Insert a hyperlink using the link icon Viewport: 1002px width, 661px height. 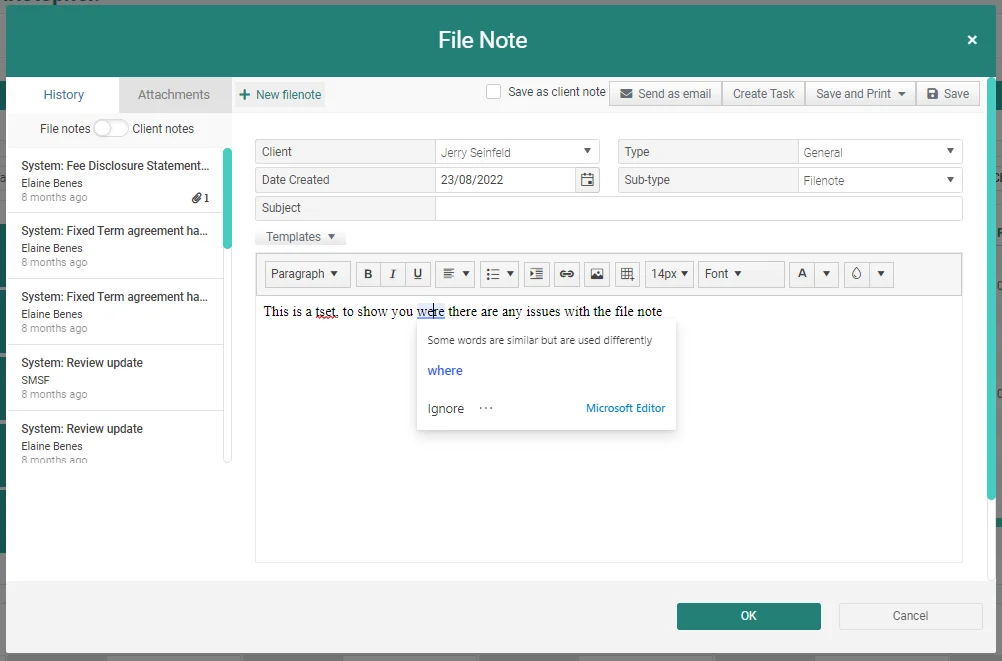pyautogui.click(x=567, y=274)
